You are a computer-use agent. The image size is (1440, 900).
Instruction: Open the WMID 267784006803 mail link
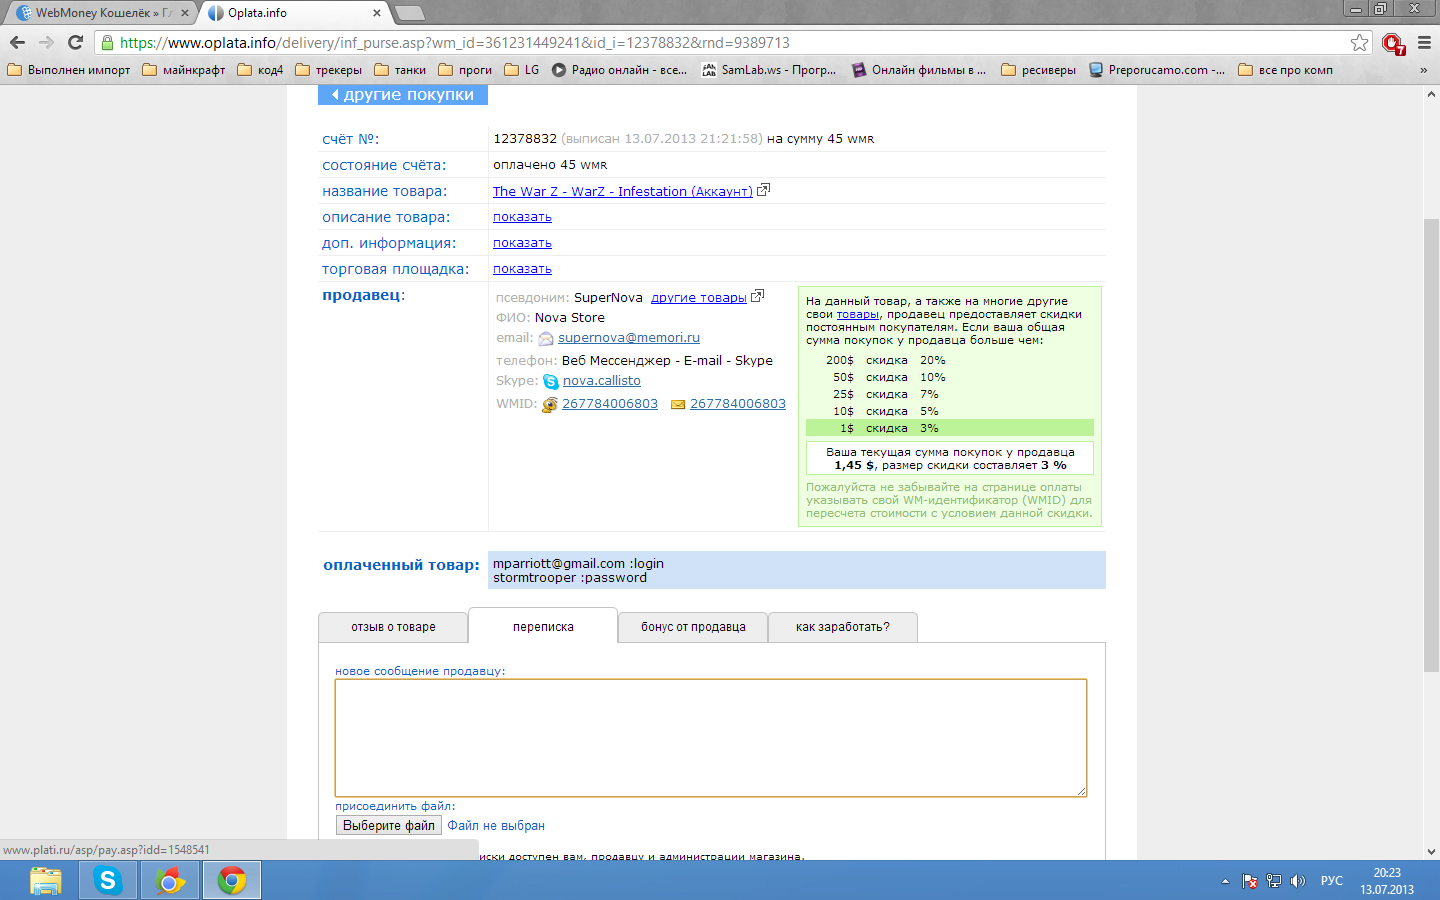click(x=738, y=404)
